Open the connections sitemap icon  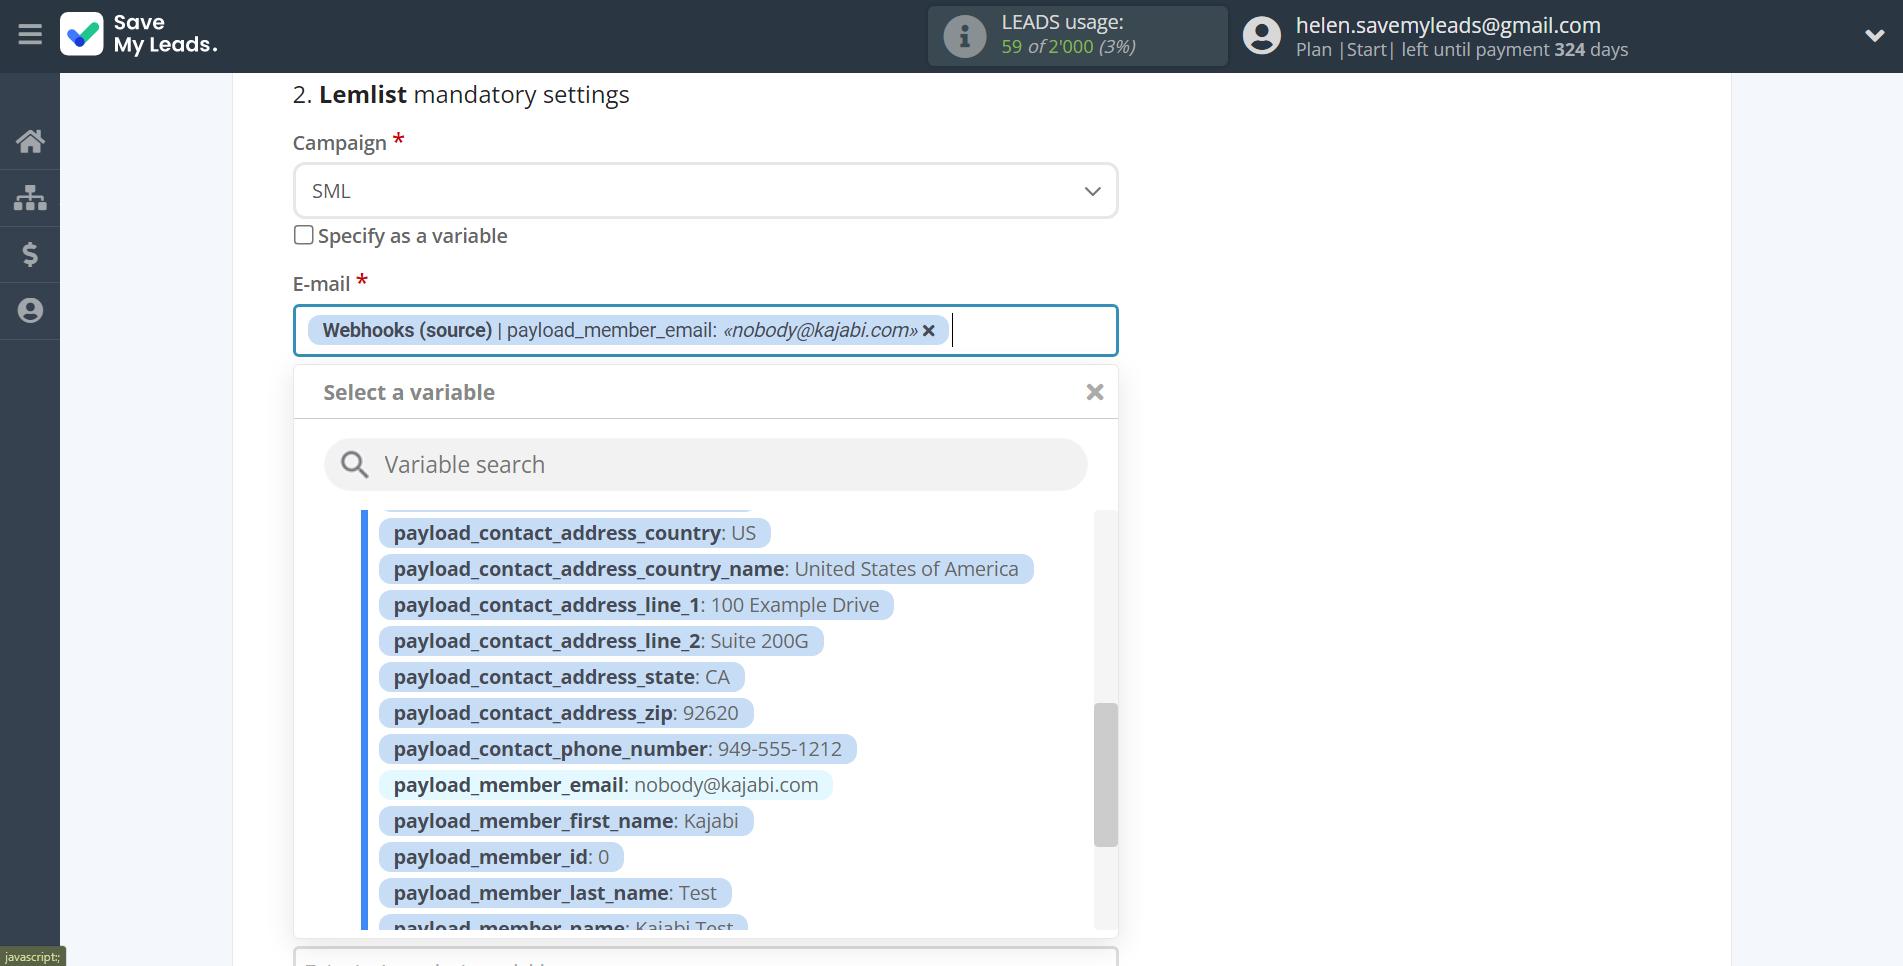pos(30,197)
